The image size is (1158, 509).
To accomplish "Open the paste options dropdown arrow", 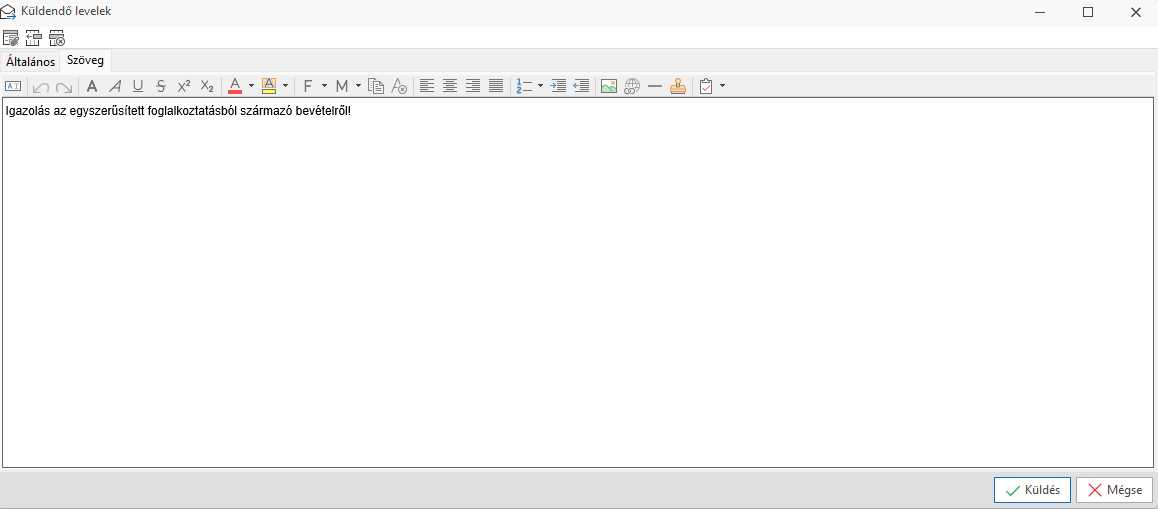I will [x=722, y=86].
